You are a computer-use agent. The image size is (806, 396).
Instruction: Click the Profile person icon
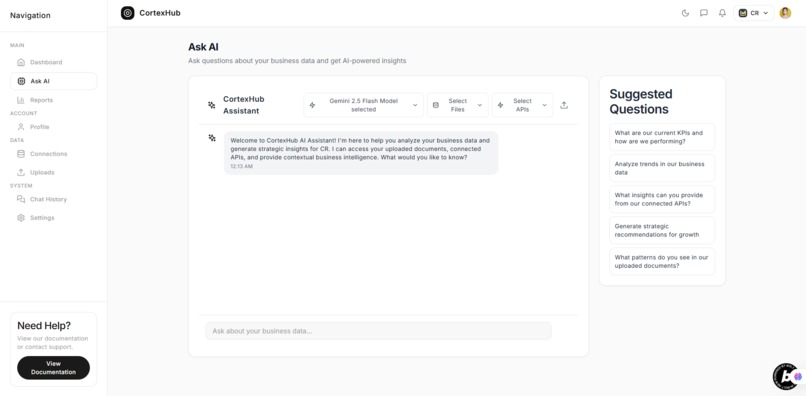[x=21, y=127]
